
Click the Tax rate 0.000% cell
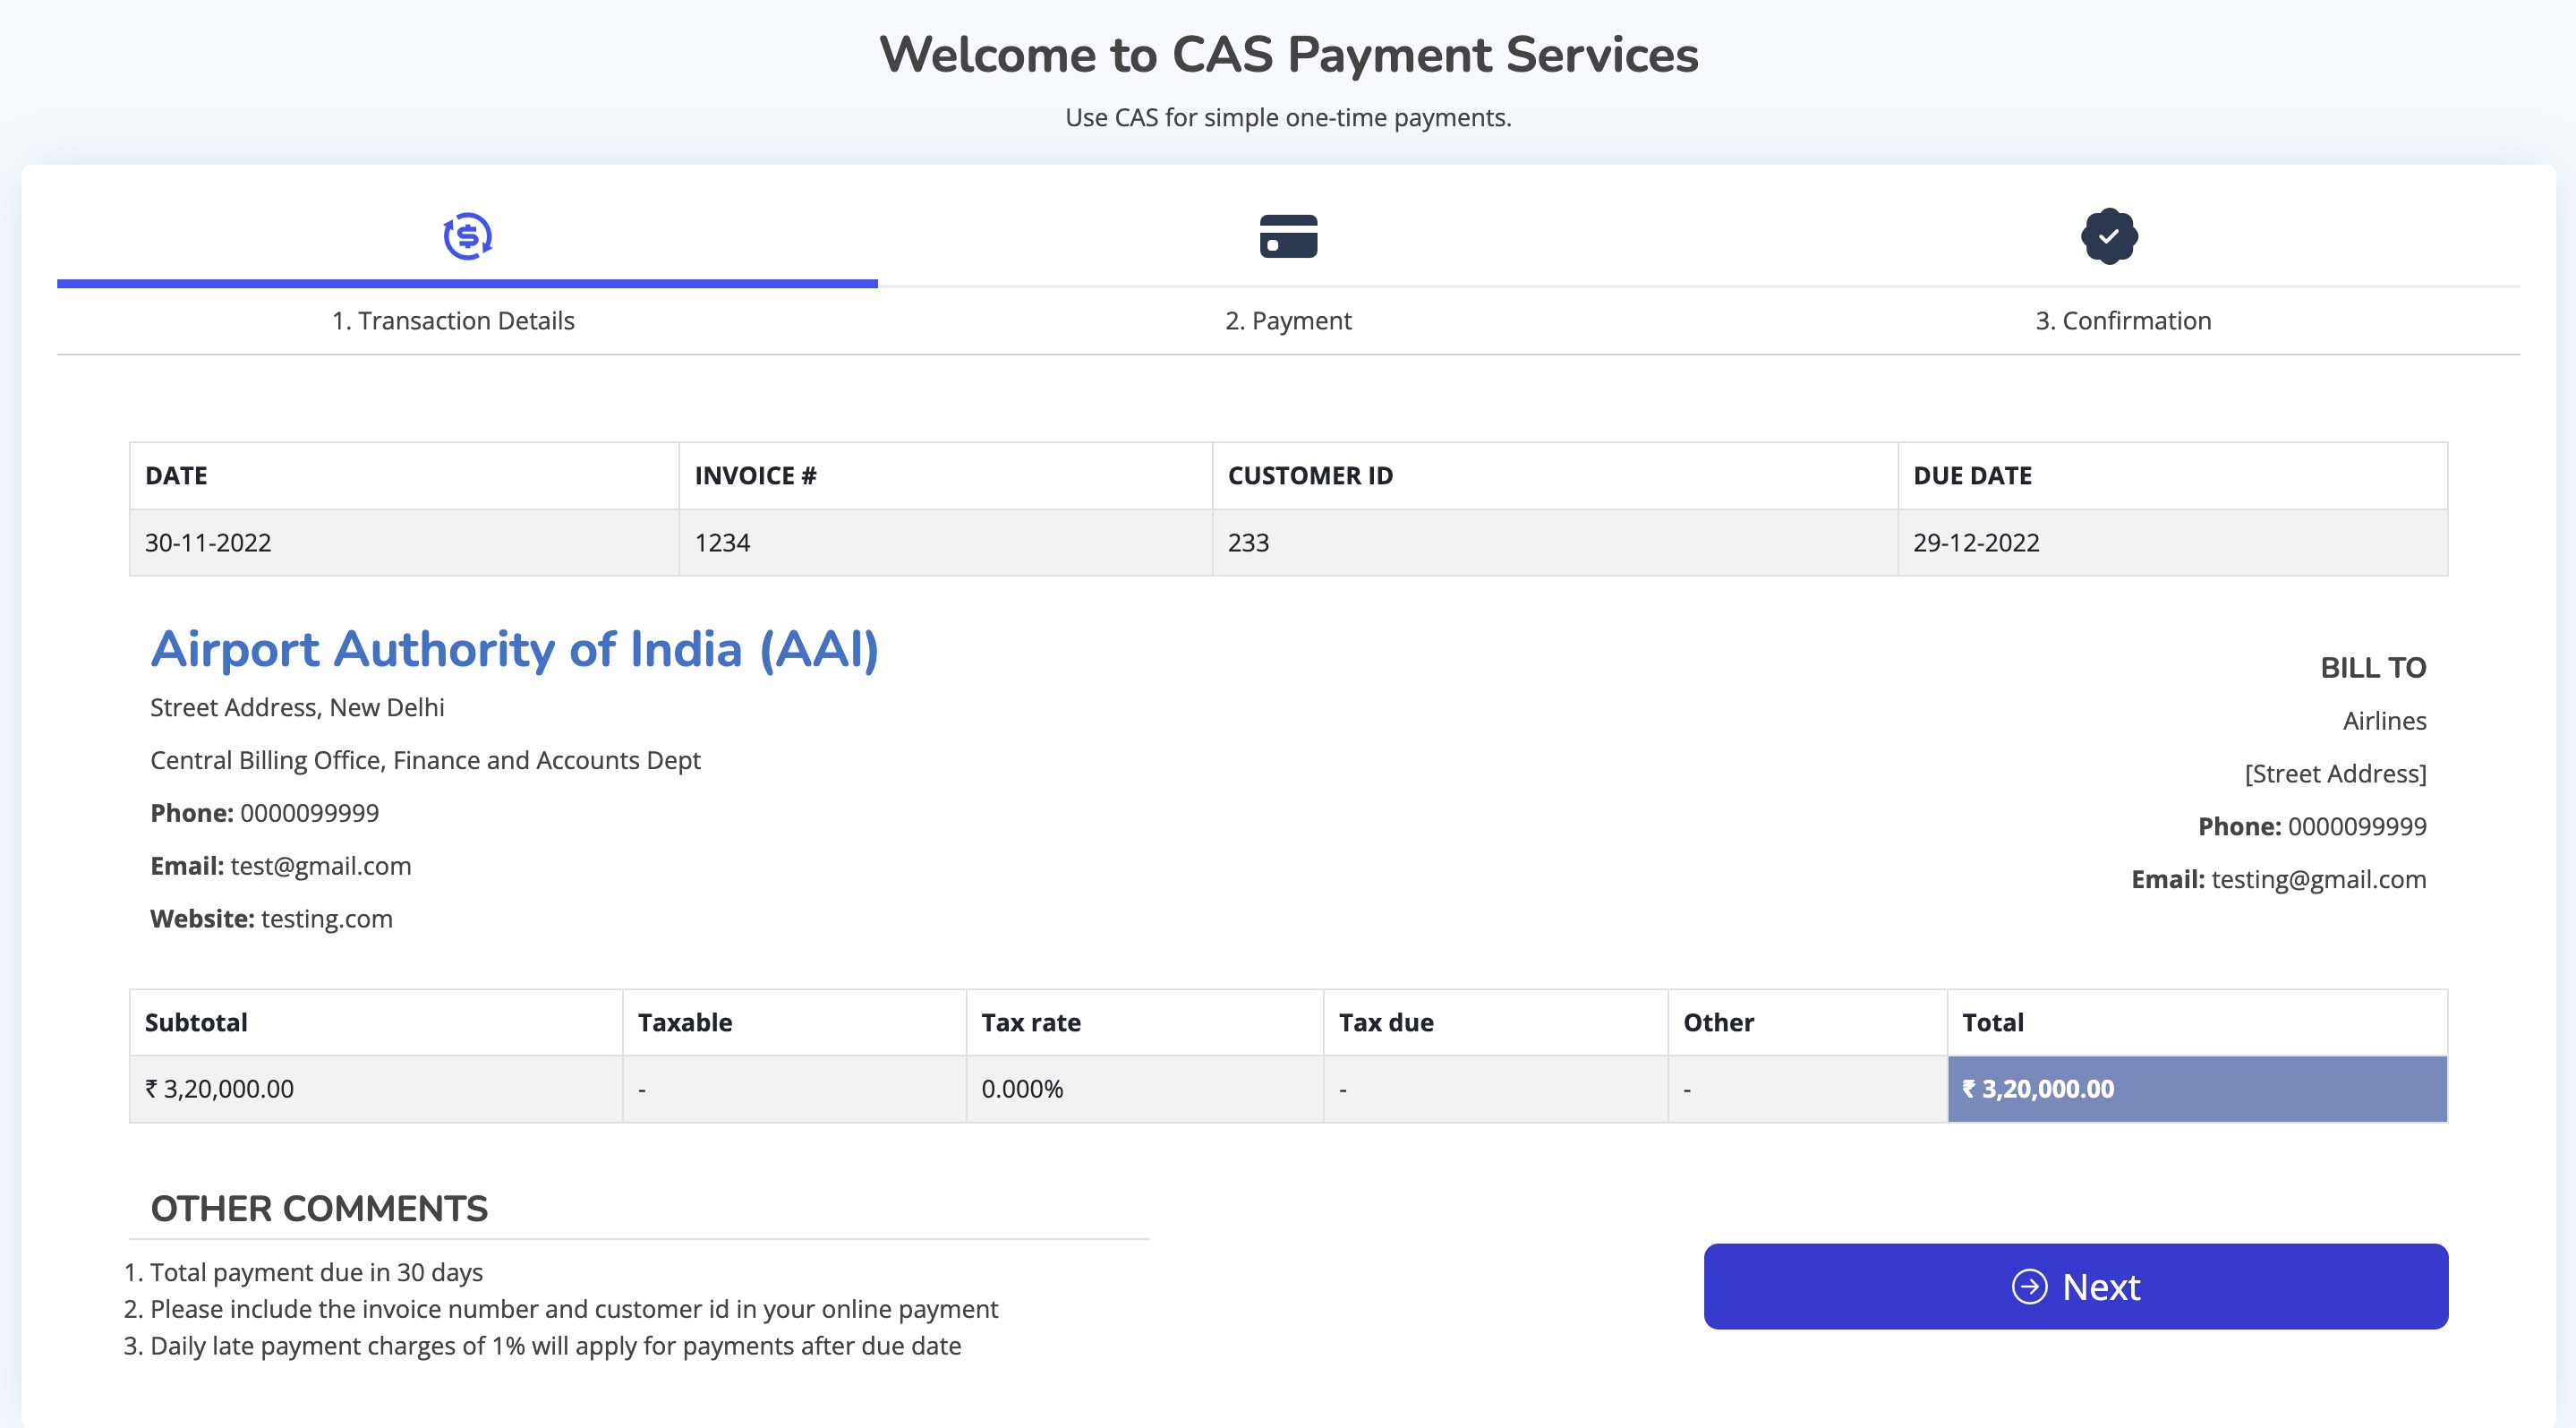[1145, 1089]
